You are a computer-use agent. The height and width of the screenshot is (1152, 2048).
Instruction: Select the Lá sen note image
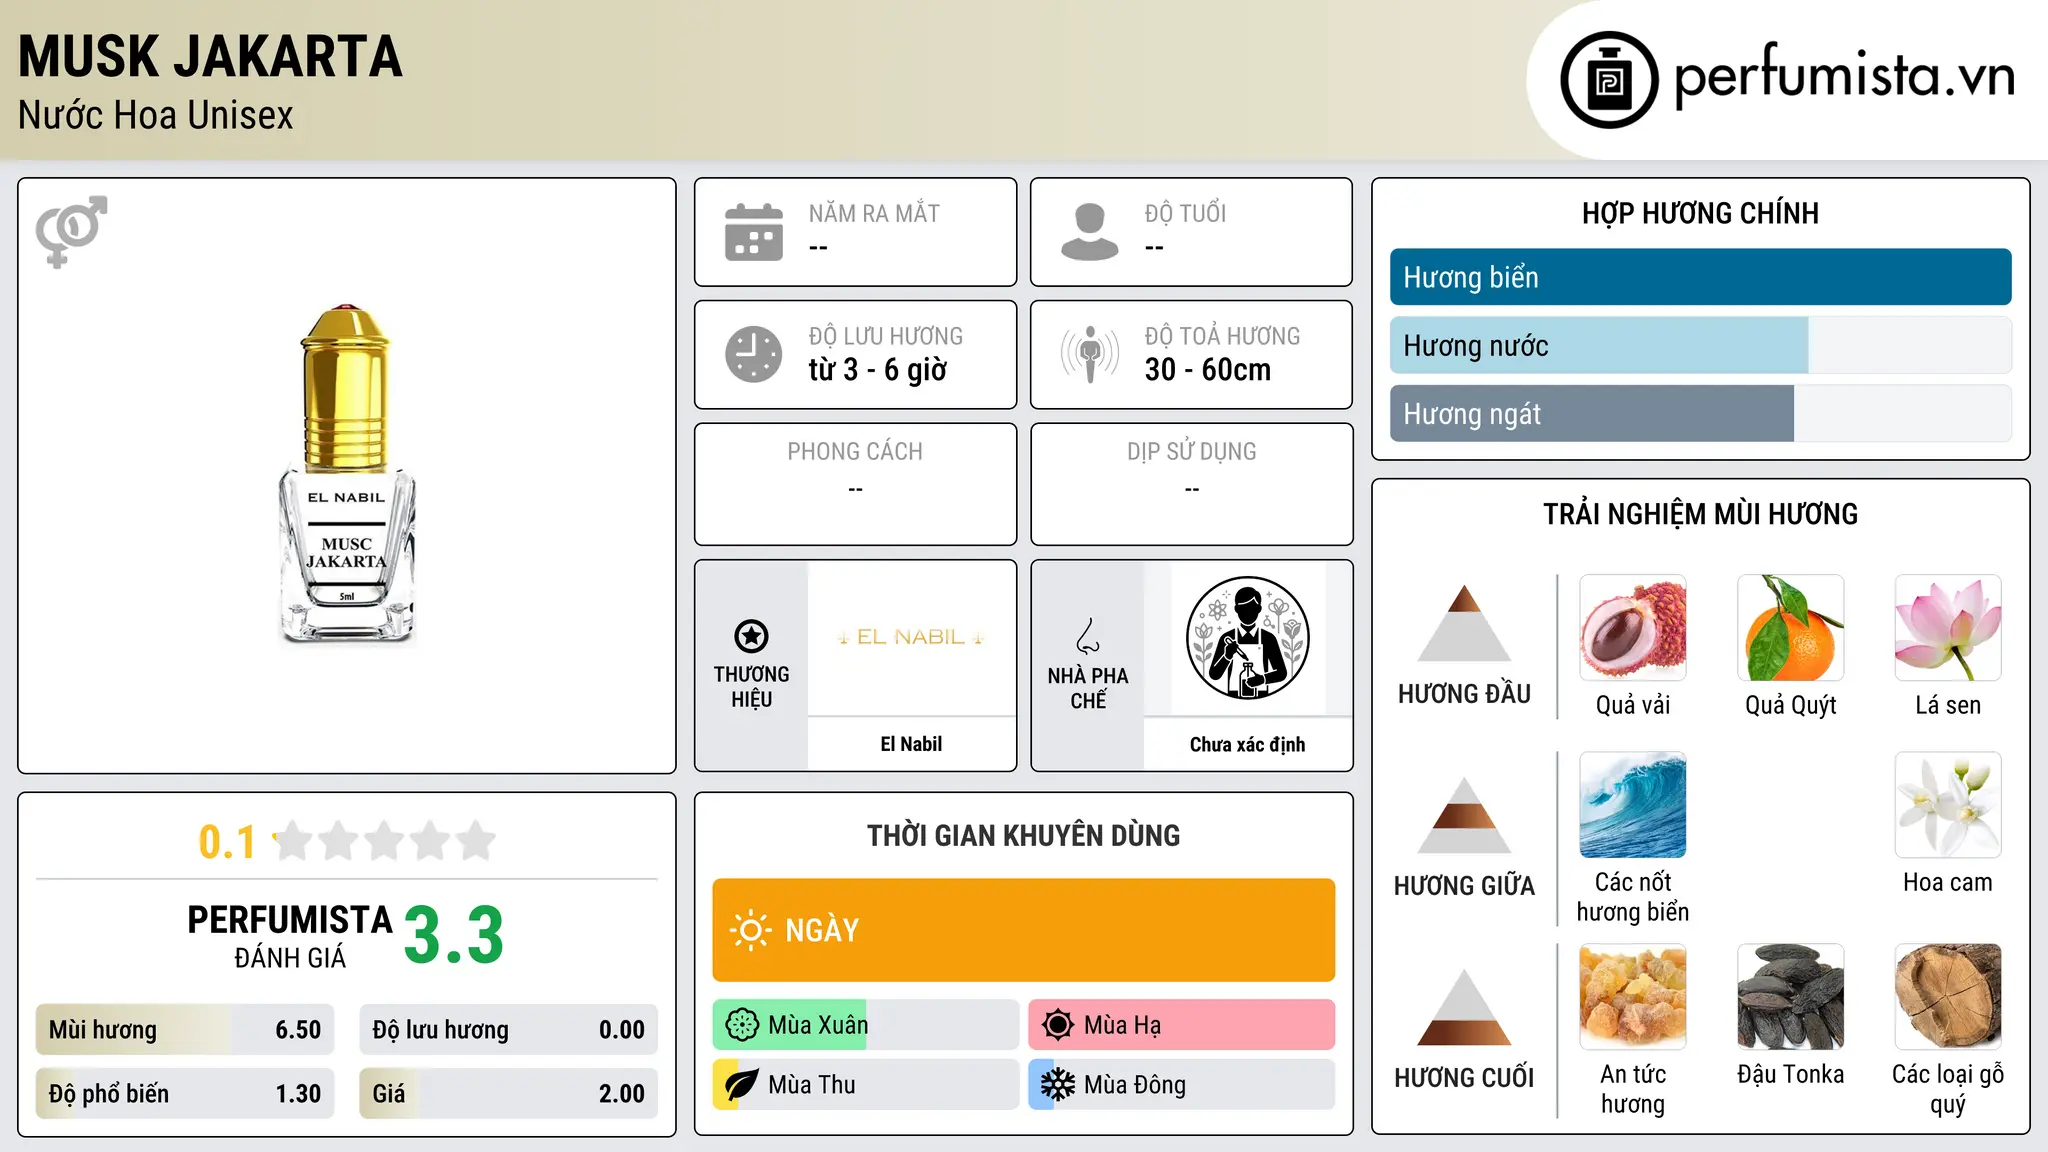tap(1948, 628)
